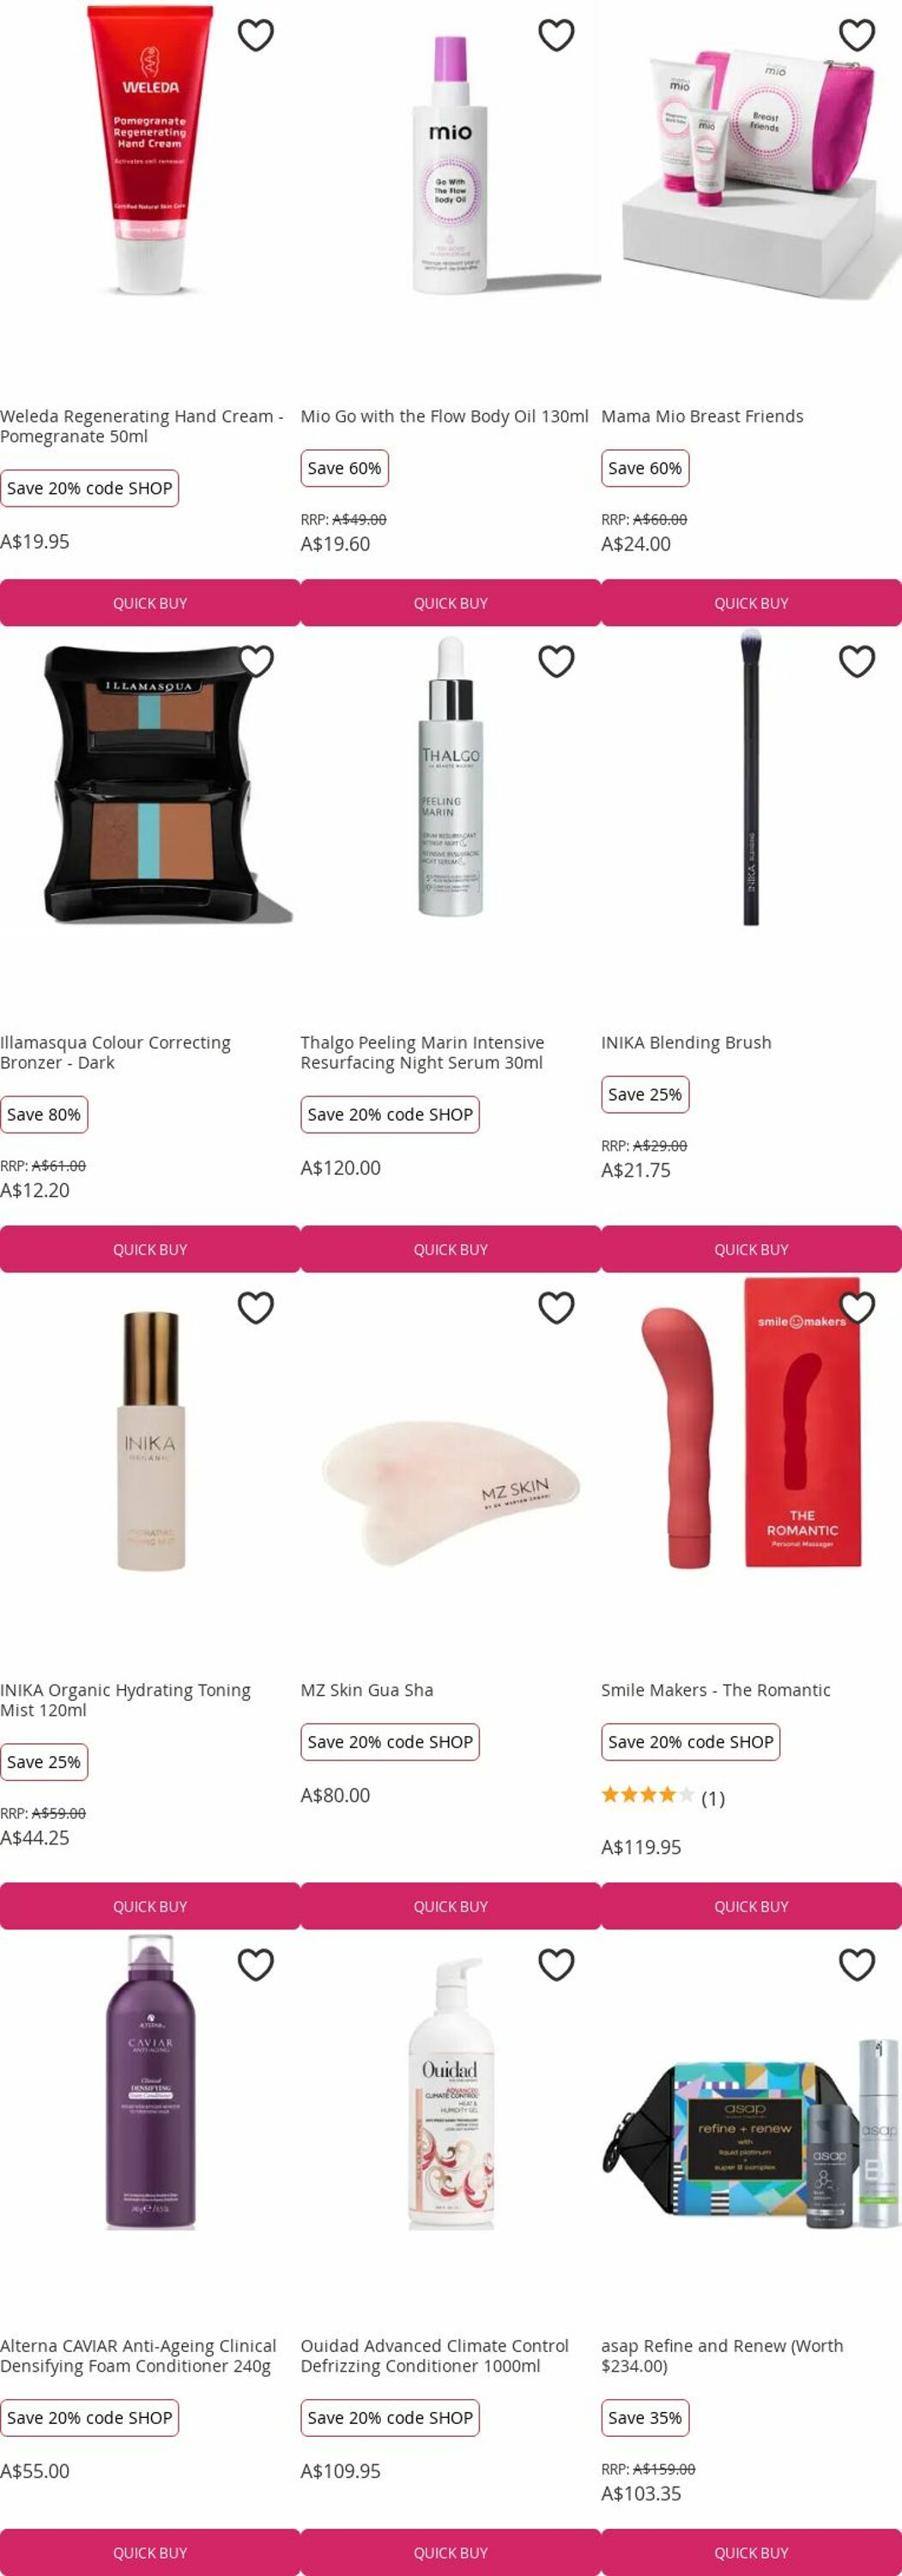Open Illamasqua Colour Correcting Bronzer product image
Viewport: 902px width, 2576px height.
(x=150, y=784)
